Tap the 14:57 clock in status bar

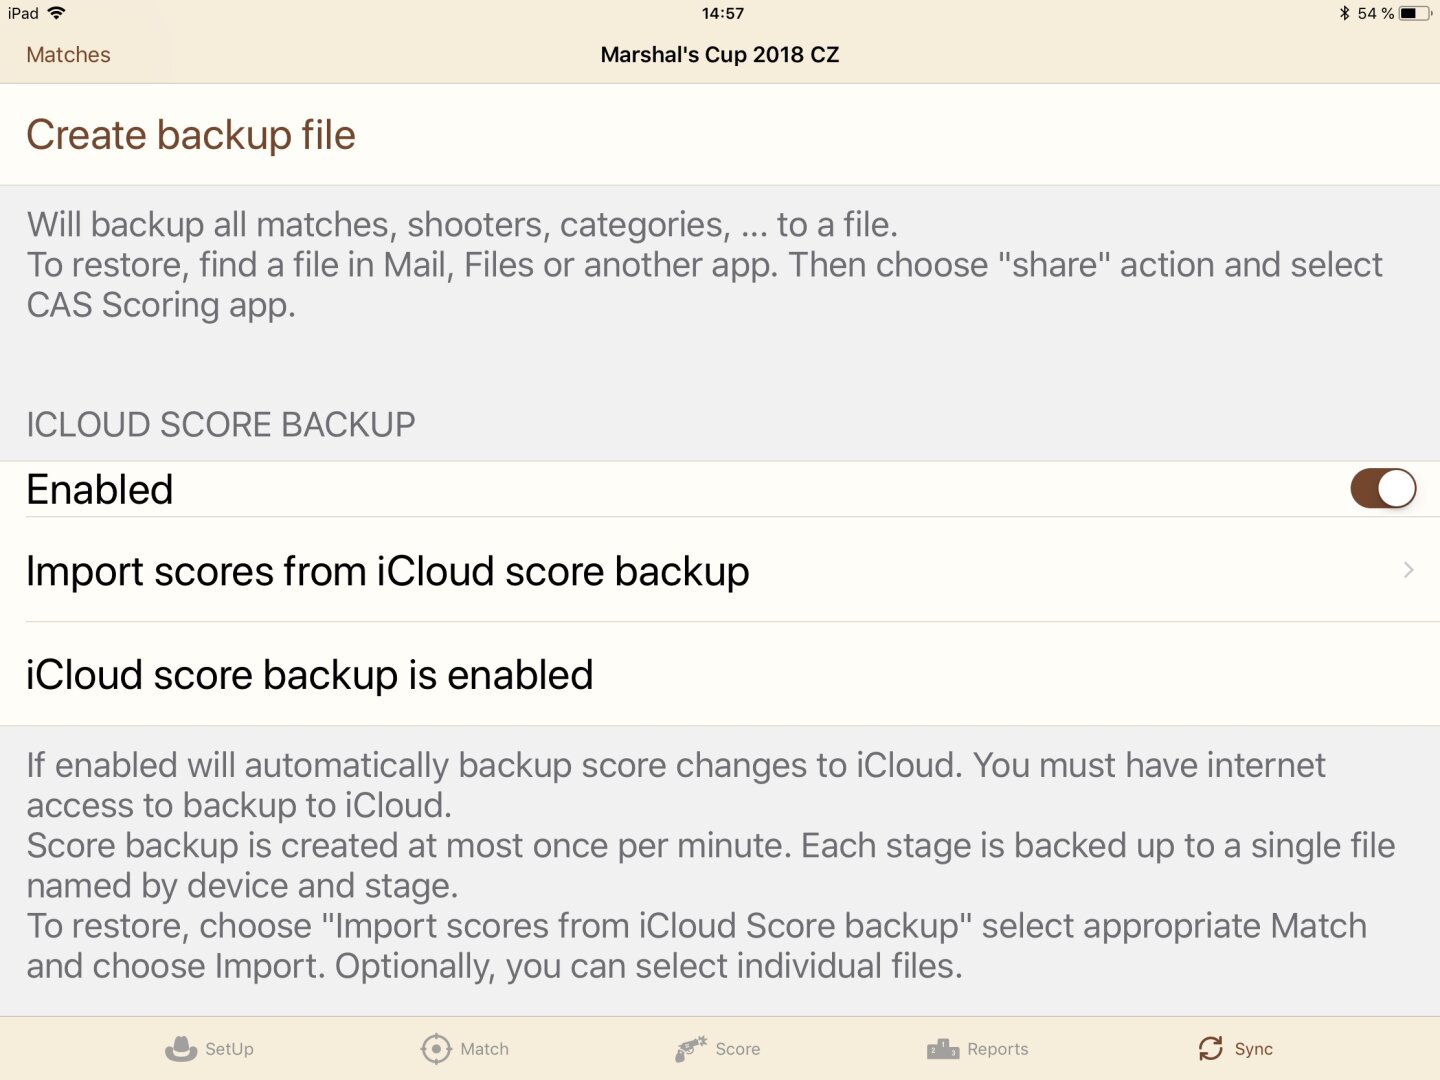coord(722,13)
